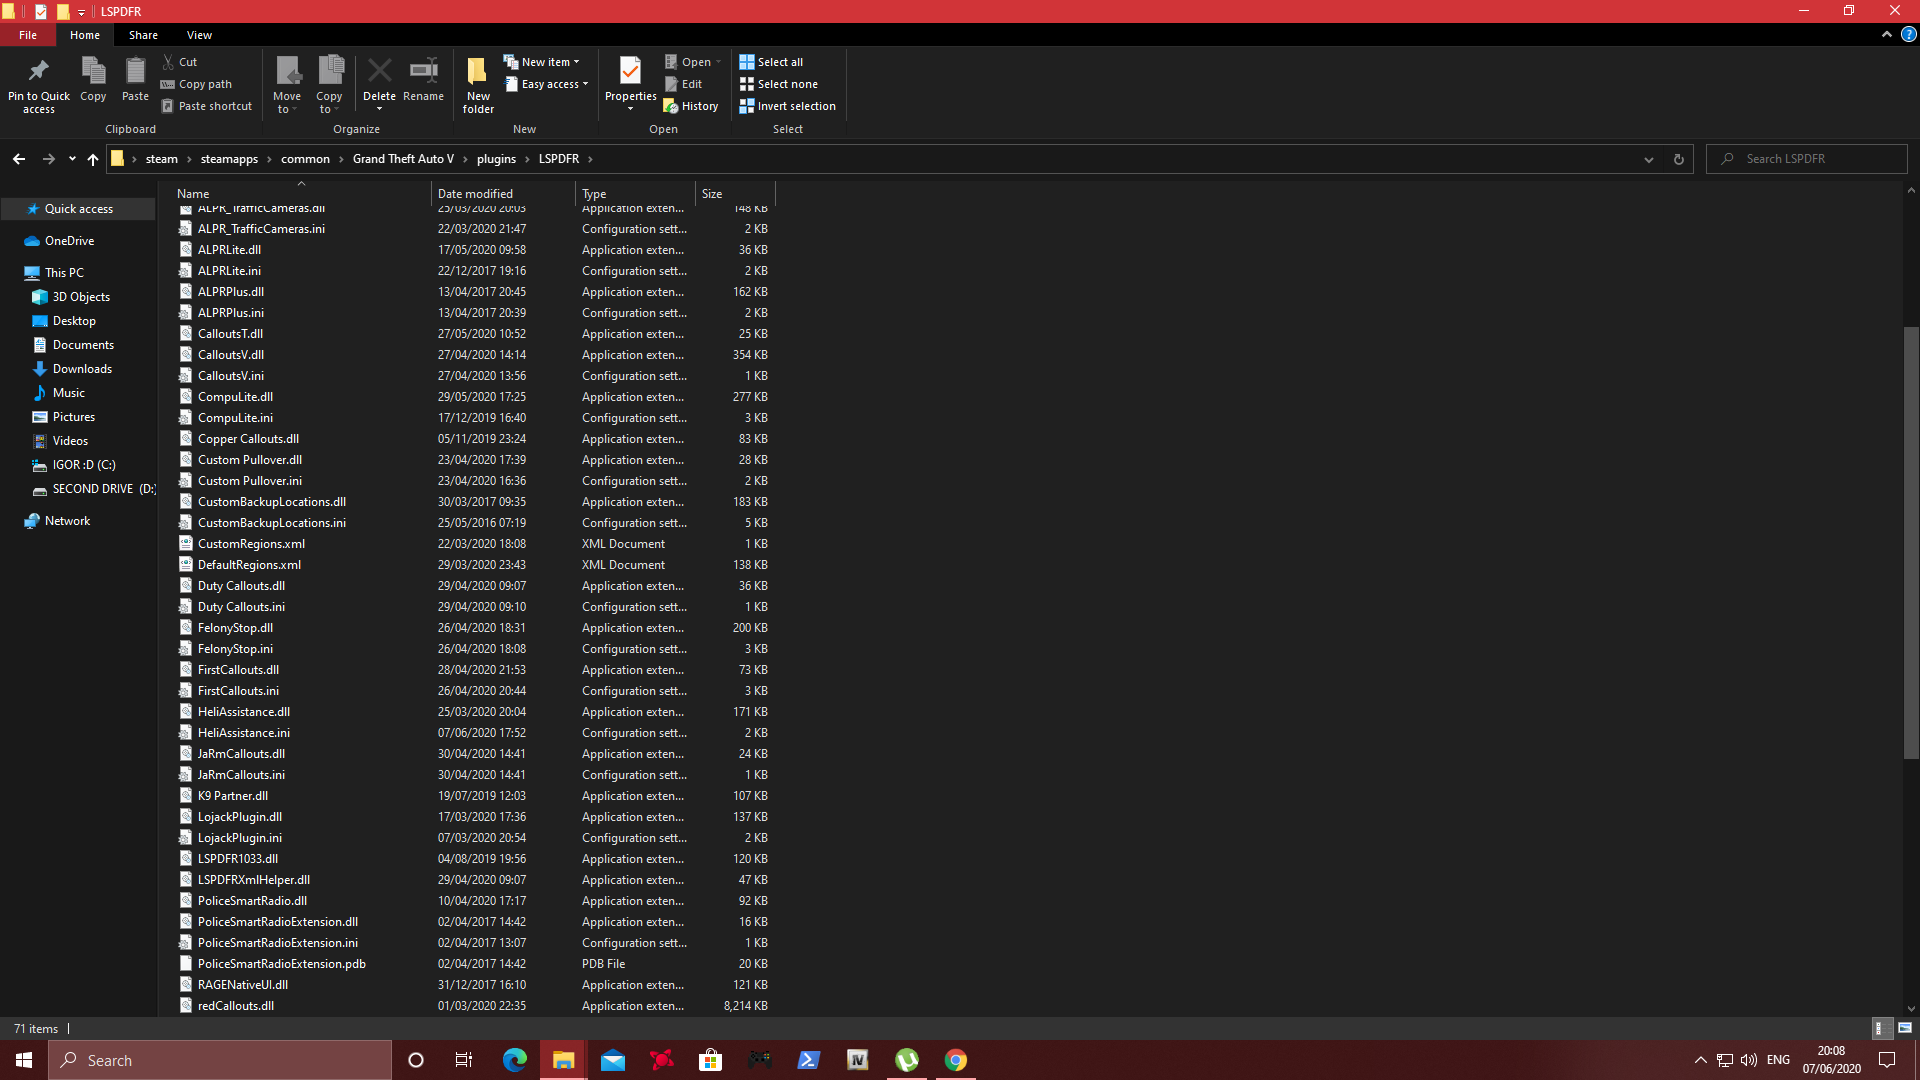Open the View ribbon tab
This screenshot has width=1920, height=1080.
(x=199, y=35)
